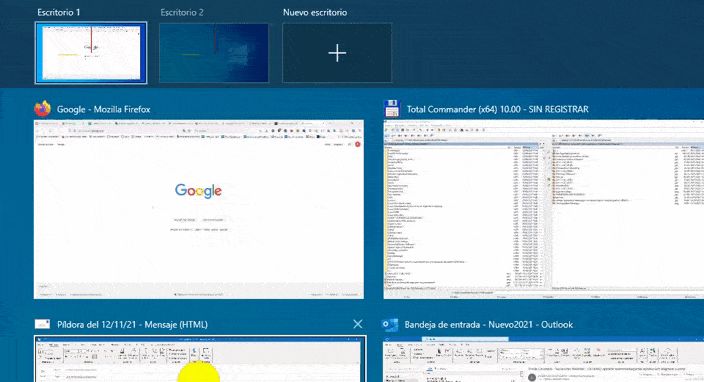Click the Nuevo escritorio label
The width and height of the screenshot is (704, 382).
coord(315,13)
